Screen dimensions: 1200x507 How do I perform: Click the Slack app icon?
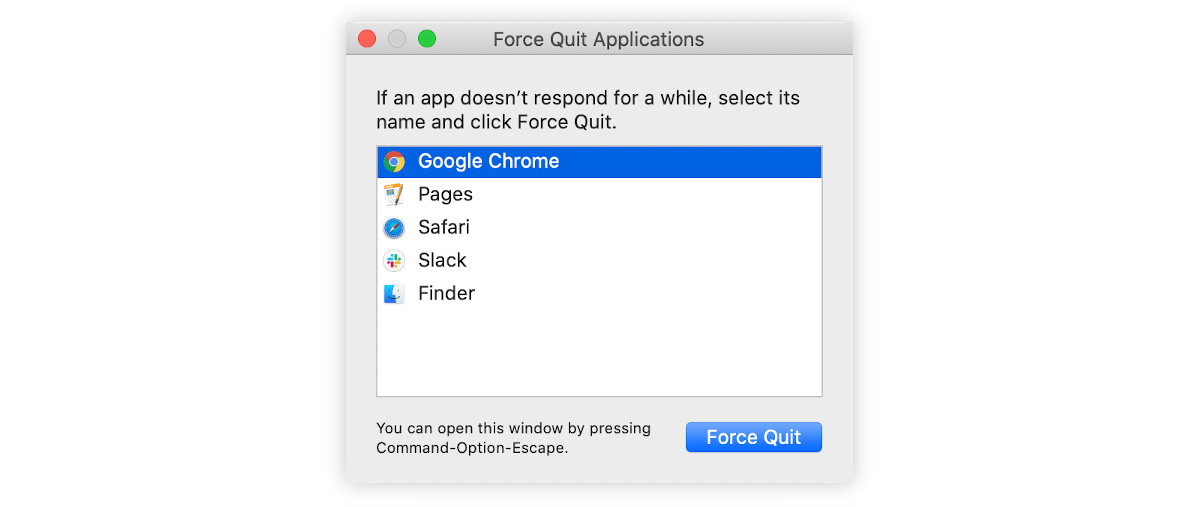394,260
